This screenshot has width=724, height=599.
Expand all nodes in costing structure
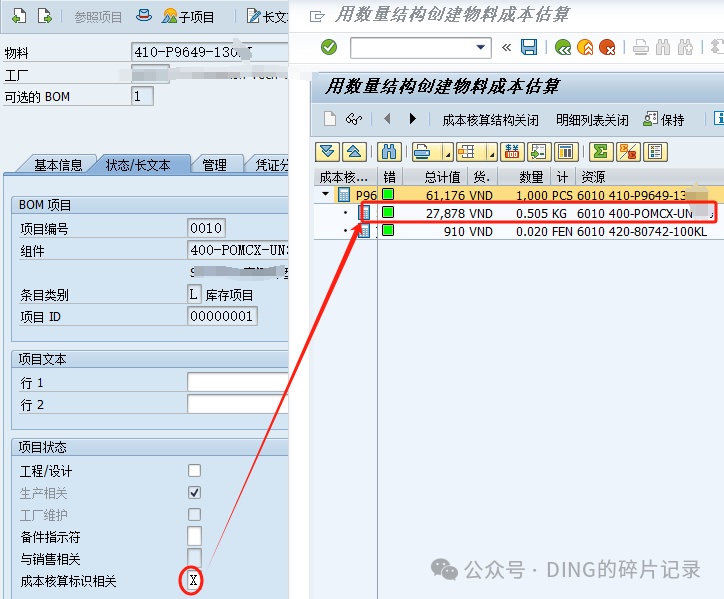click(327, 151)
